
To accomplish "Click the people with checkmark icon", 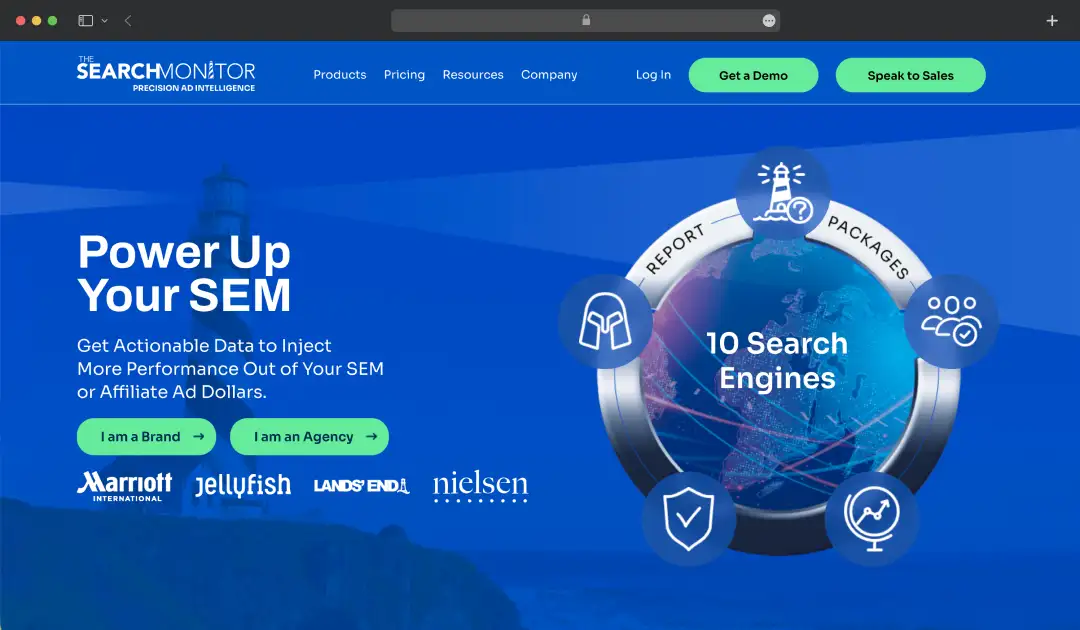I will (951, 321).
